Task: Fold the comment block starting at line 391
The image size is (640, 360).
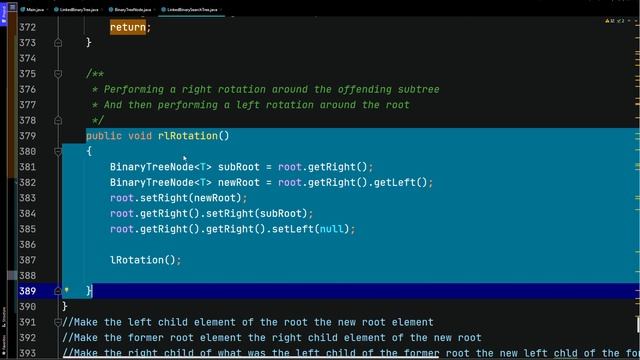Action: (x=58, y=322)
